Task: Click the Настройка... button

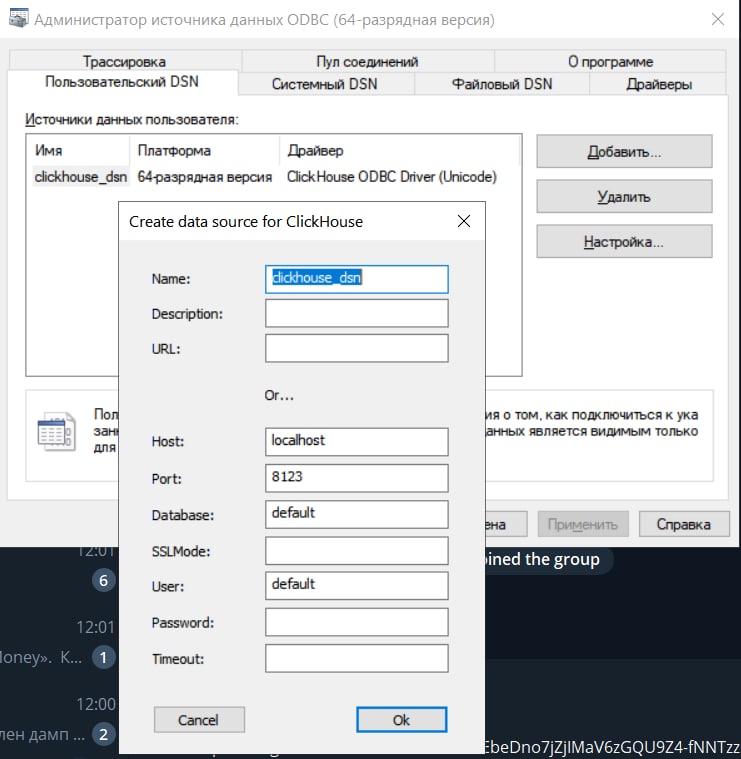Action: tap(624, 241)
